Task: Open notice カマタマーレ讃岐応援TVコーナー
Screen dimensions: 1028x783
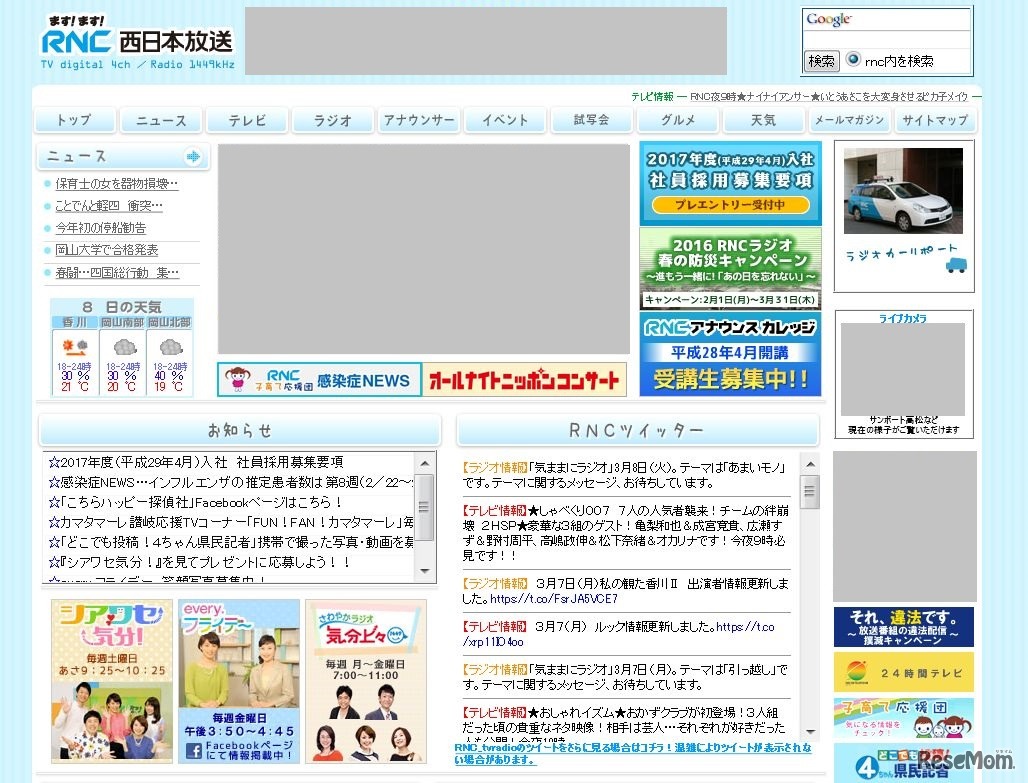Action: coord(231,522)
